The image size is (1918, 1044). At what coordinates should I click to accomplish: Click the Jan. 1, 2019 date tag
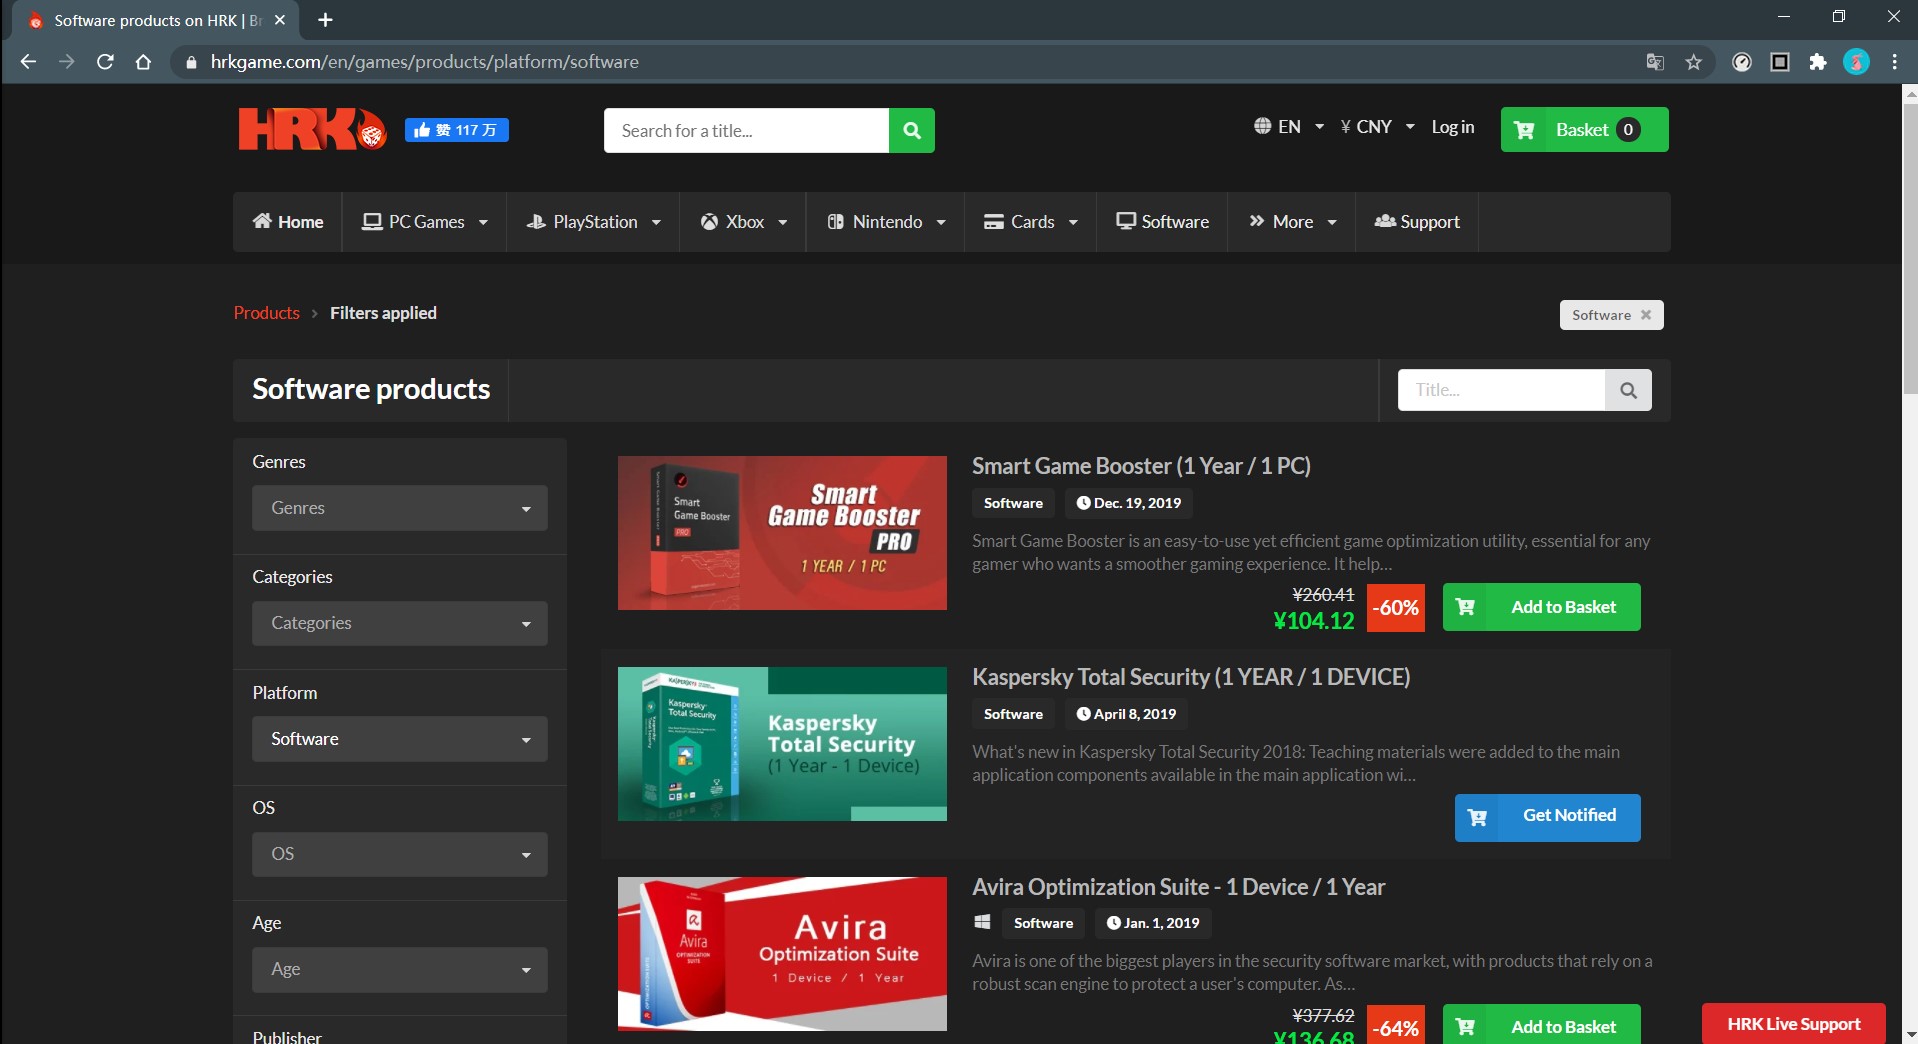(x=1153, y=923)
